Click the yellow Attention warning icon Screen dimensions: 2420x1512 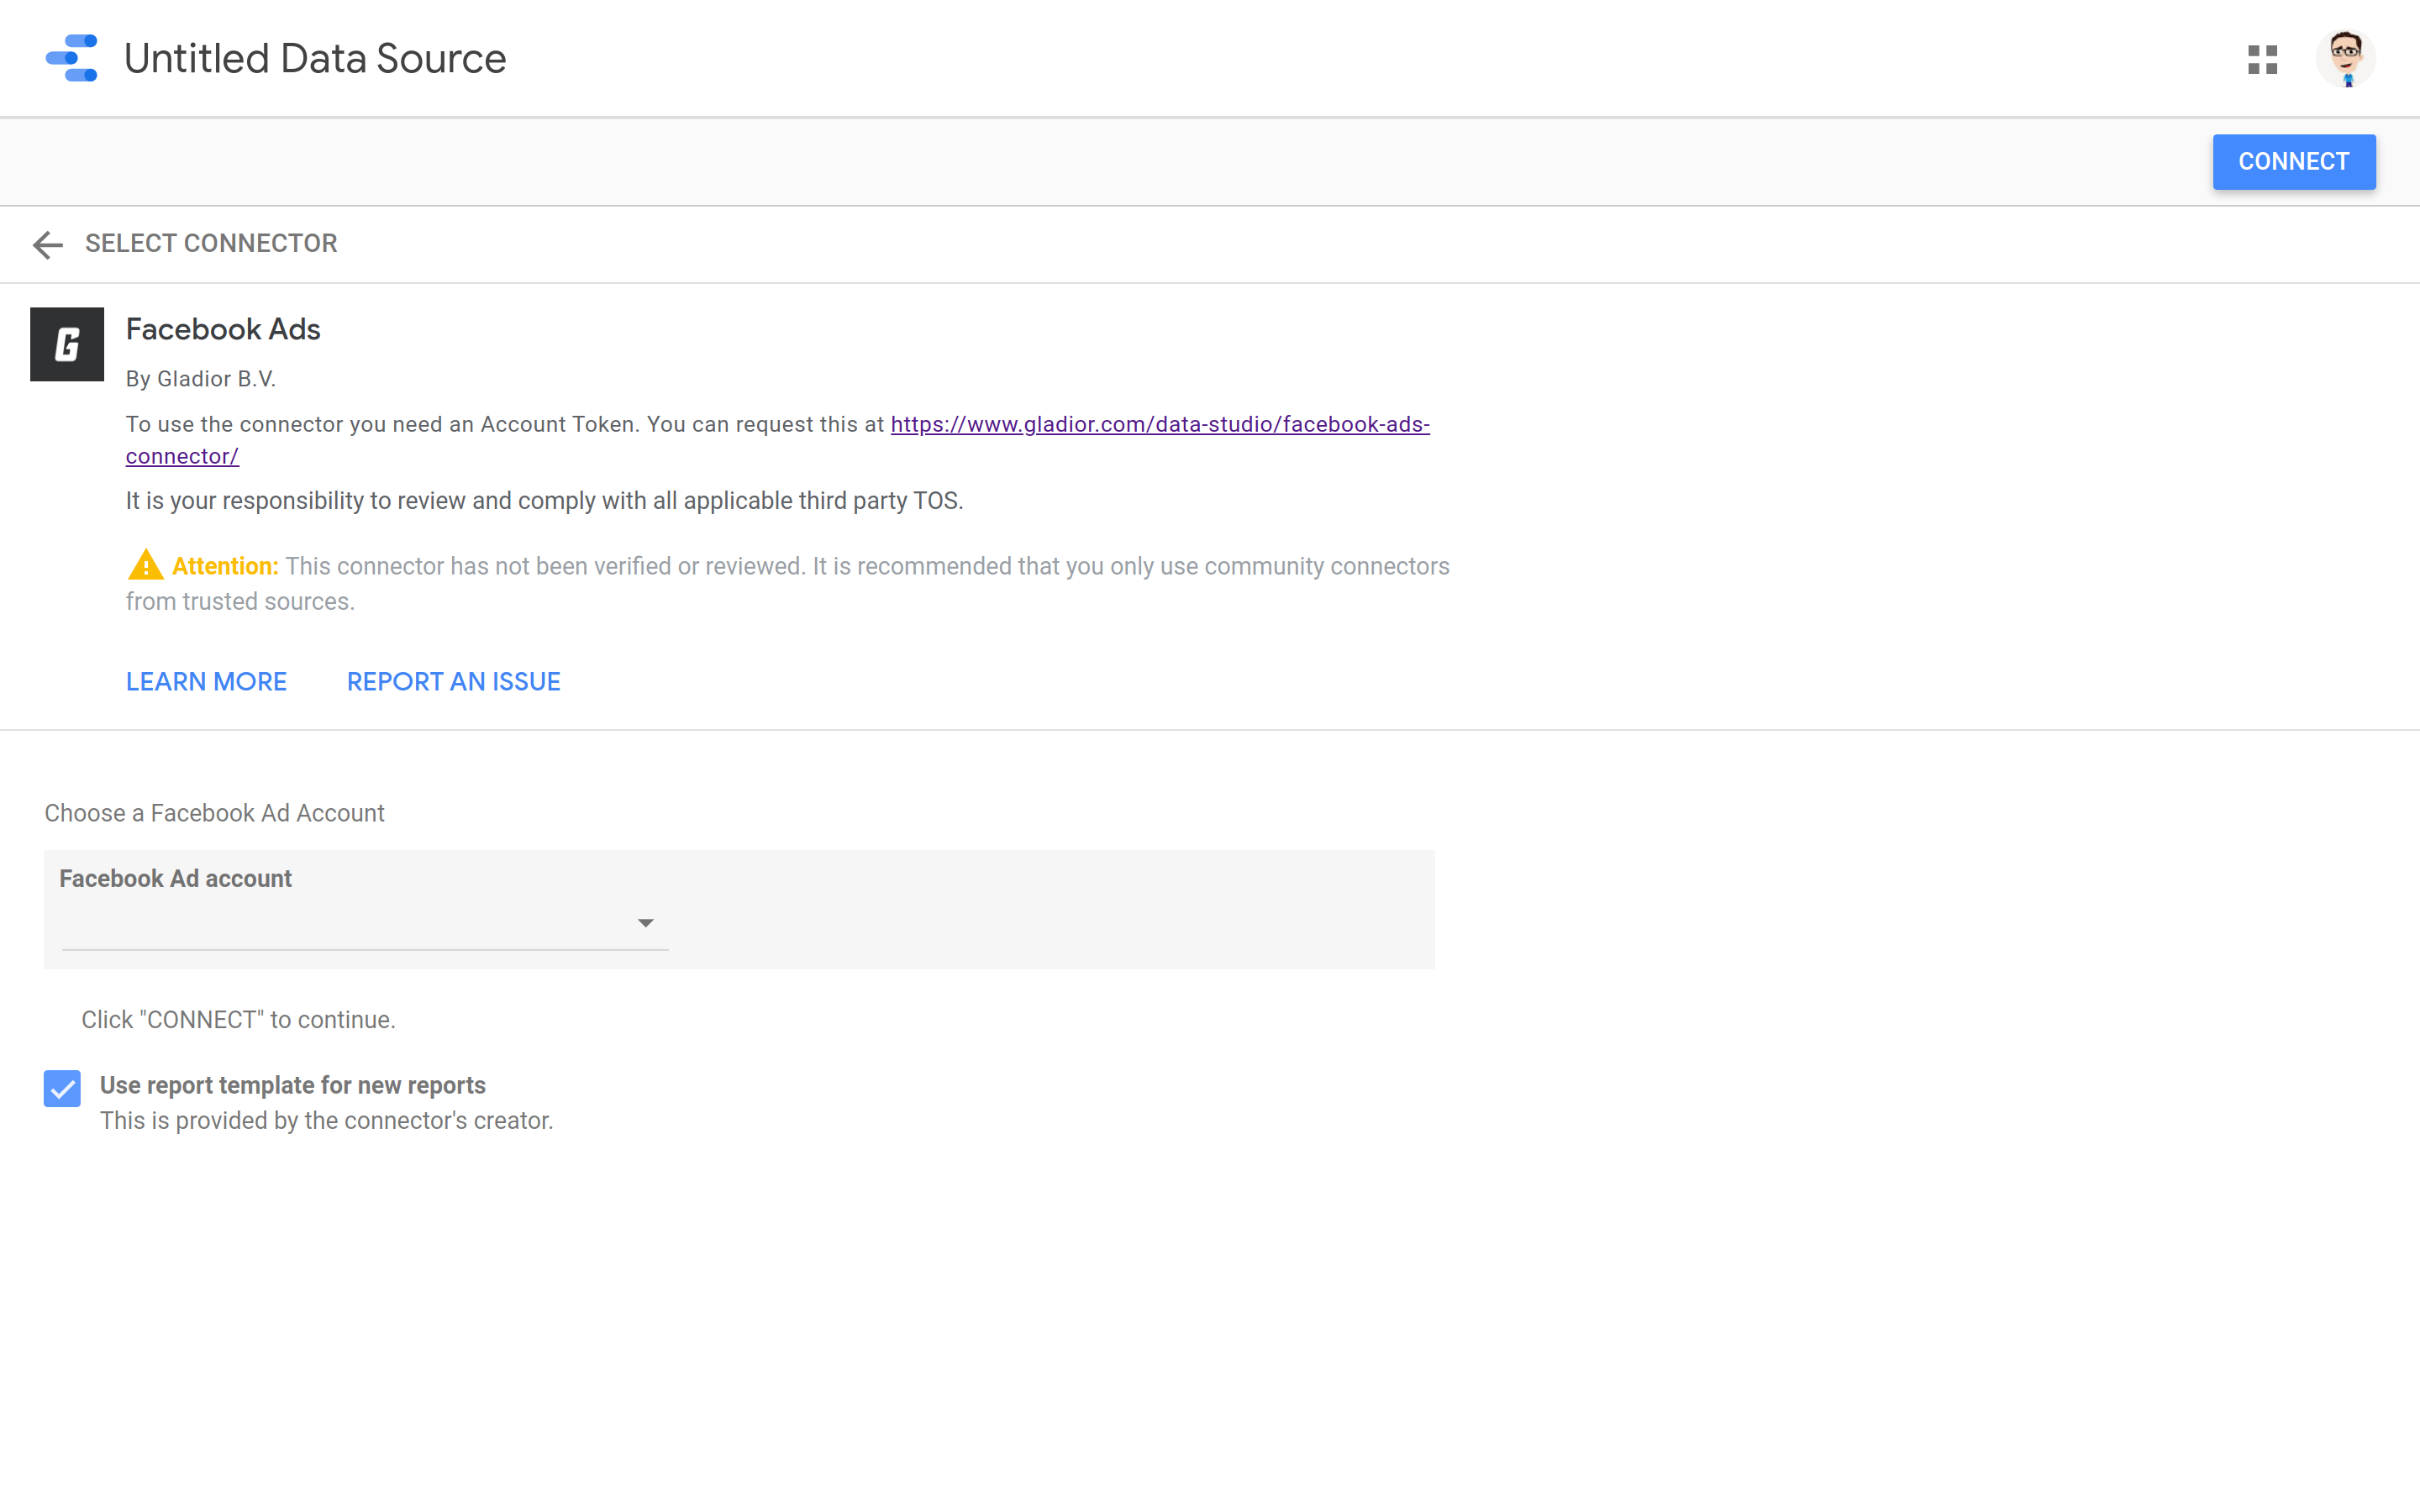click(x=146, y=565)
